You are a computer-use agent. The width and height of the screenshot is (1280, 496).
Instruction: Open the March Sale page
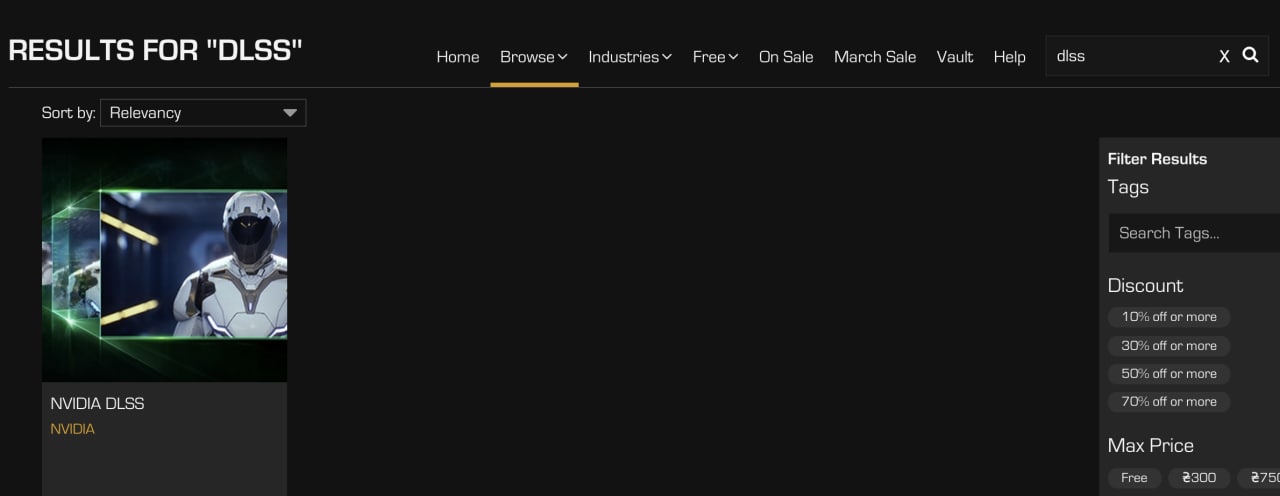(x=875, y=57)
